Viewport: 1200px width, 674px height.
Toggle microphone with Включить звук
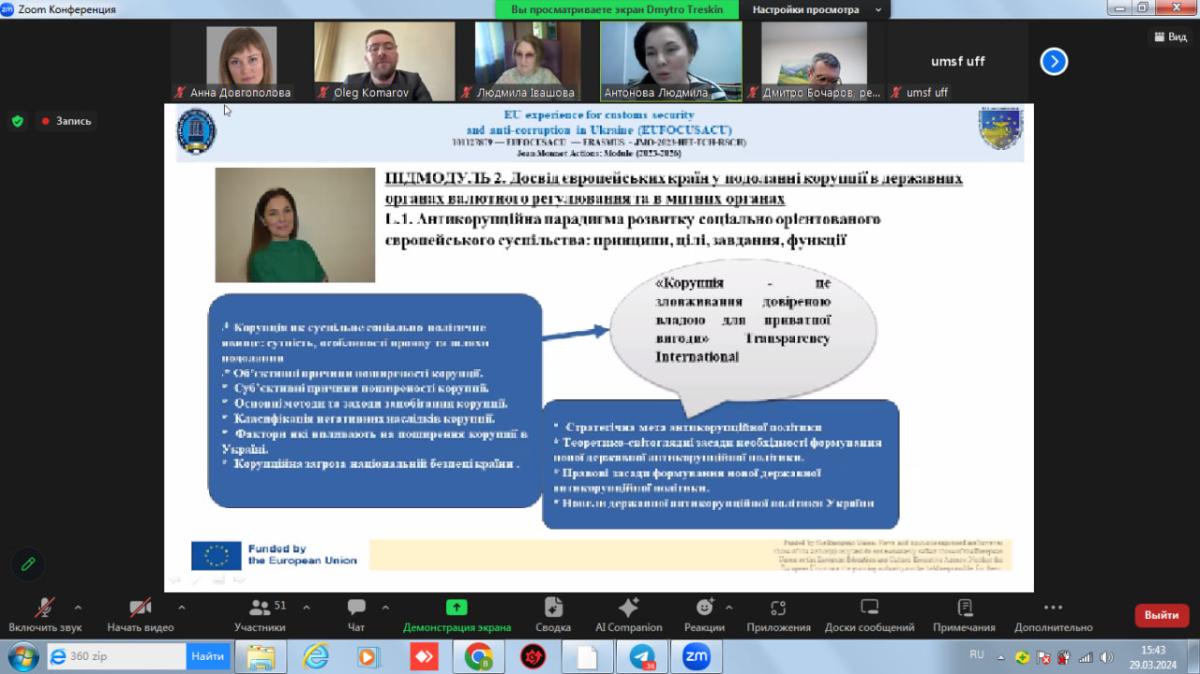pos(45,613)
